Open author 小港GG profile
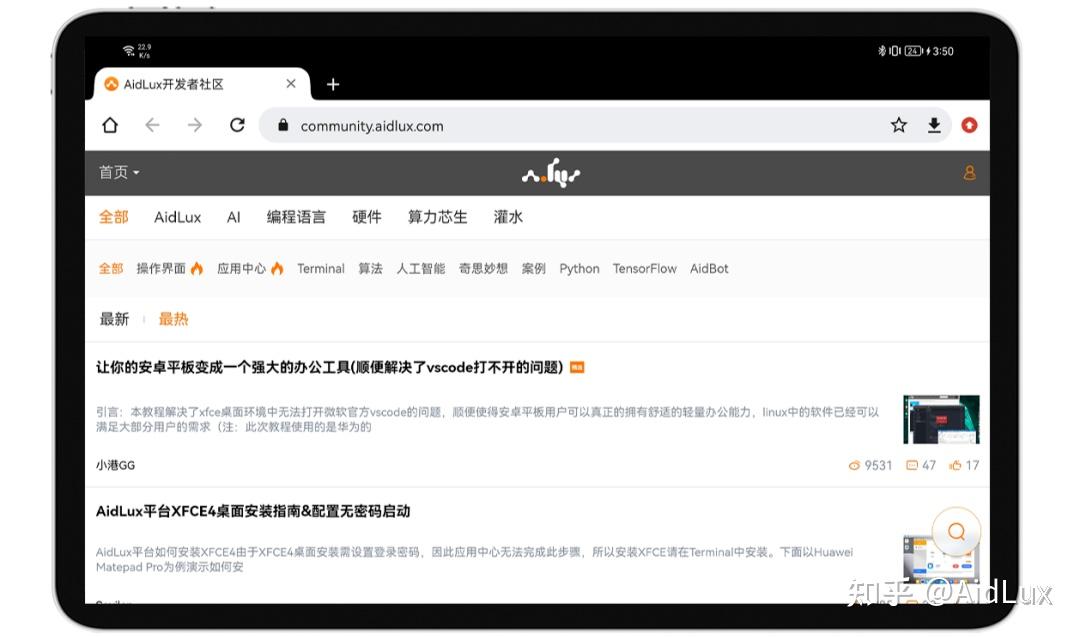This screenshot has width=1080, height=638. click(x=115, y=466)
